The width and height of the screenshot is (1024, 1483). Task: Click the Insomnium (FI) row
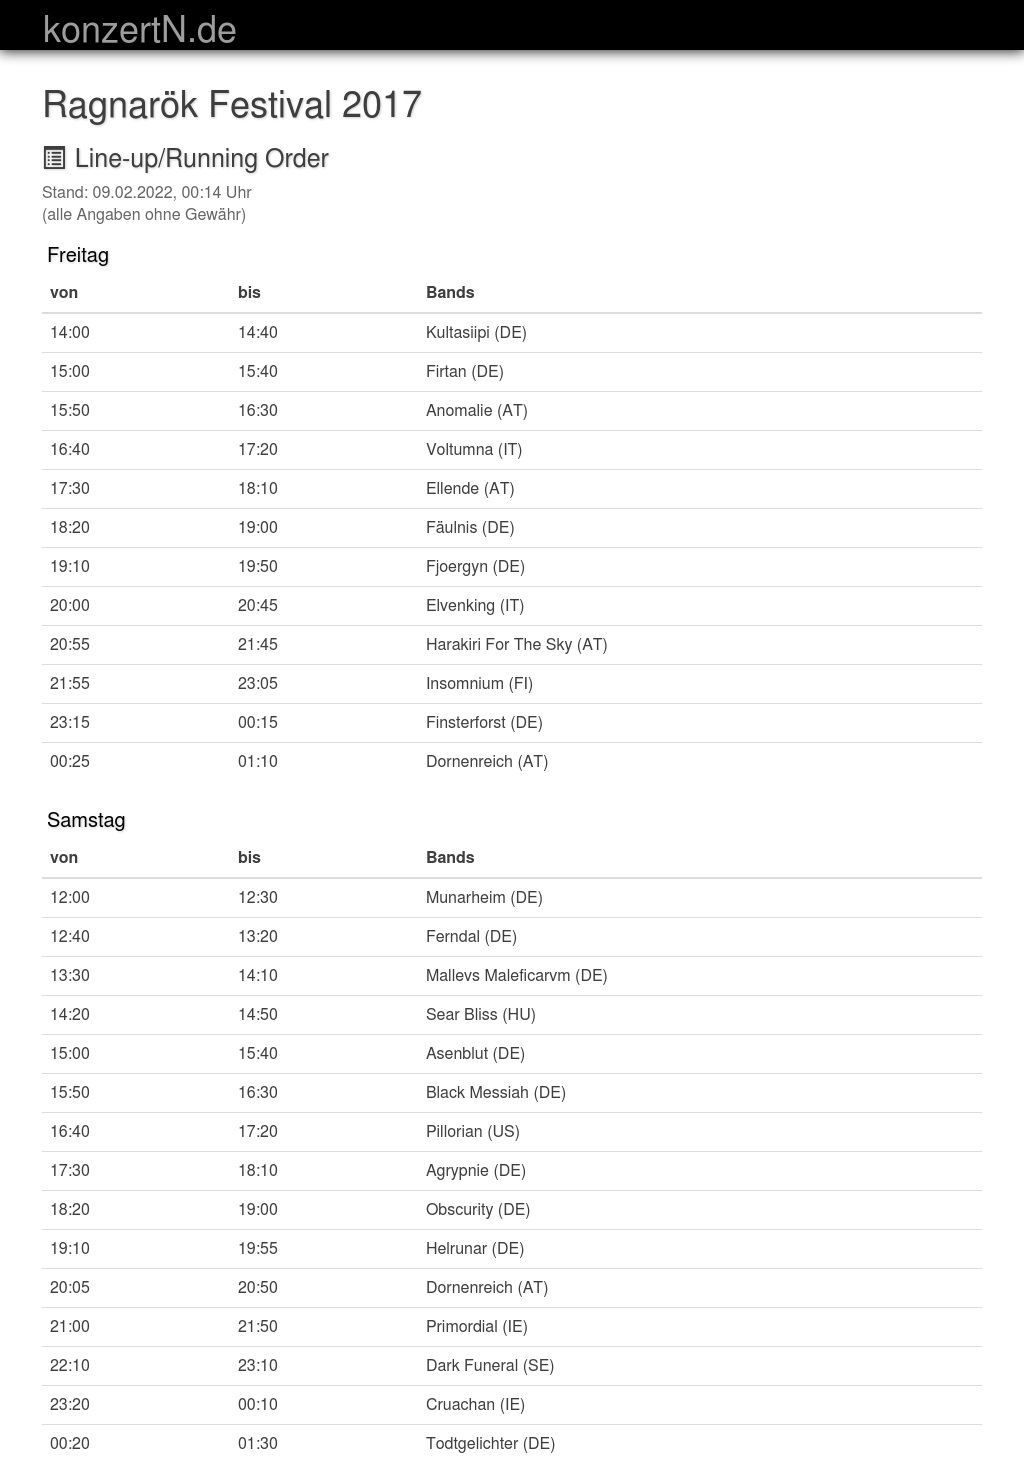[x=479, y=683]
